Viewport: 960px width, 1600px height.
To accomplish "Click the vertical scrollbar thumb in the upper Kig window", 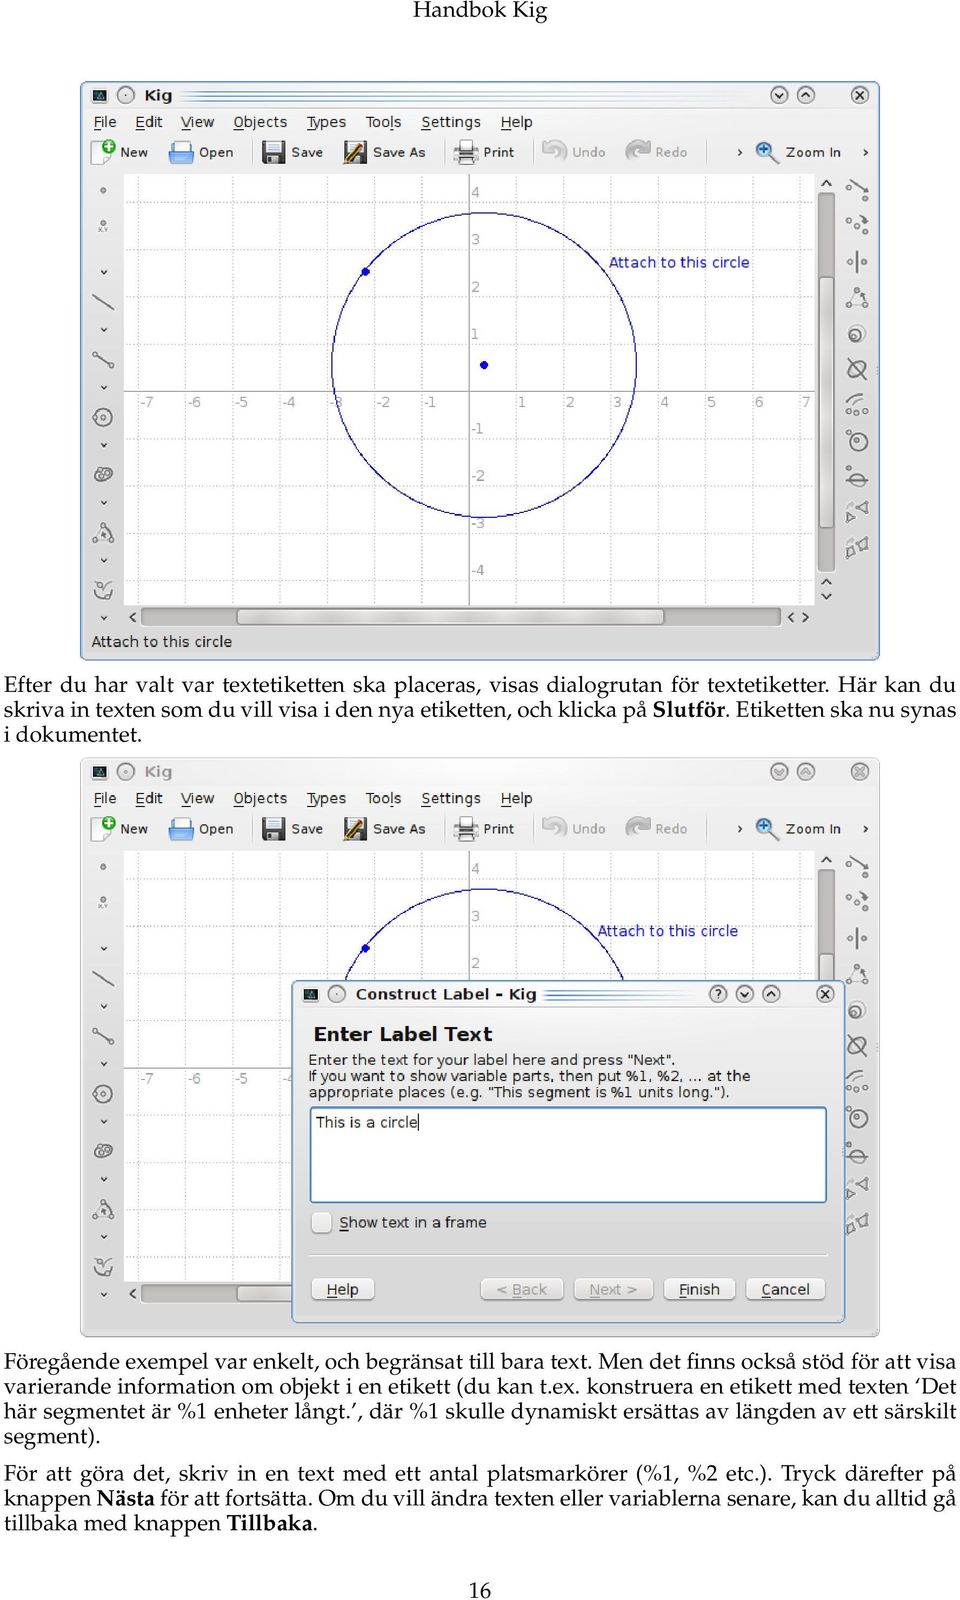I will (826, 400).
